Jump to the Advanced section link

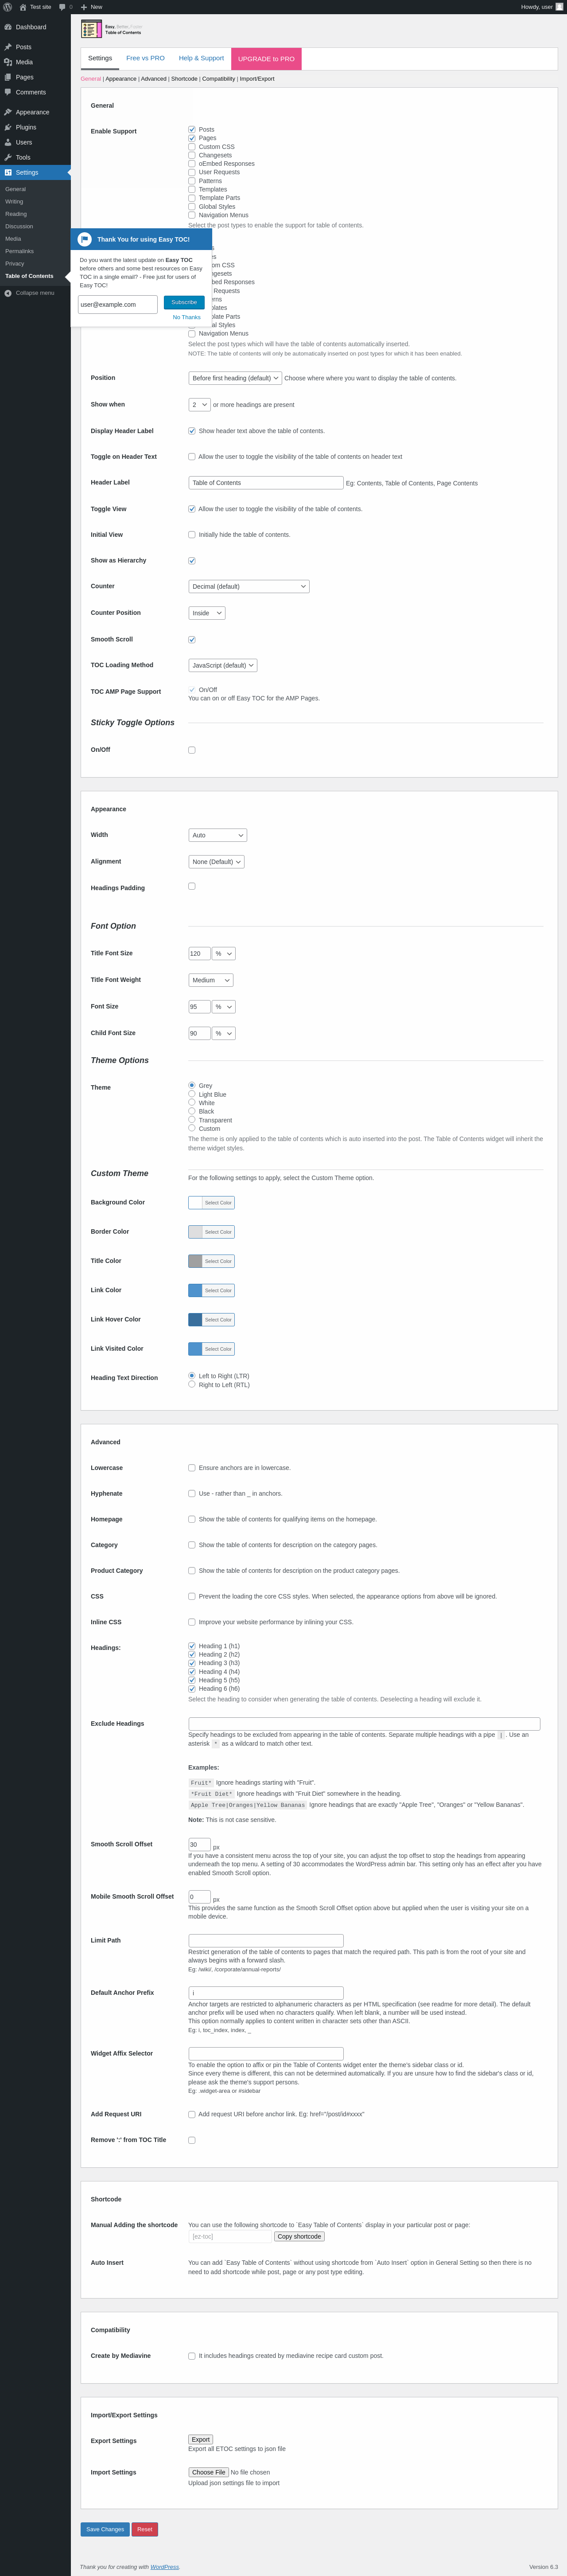pos(154,79)
